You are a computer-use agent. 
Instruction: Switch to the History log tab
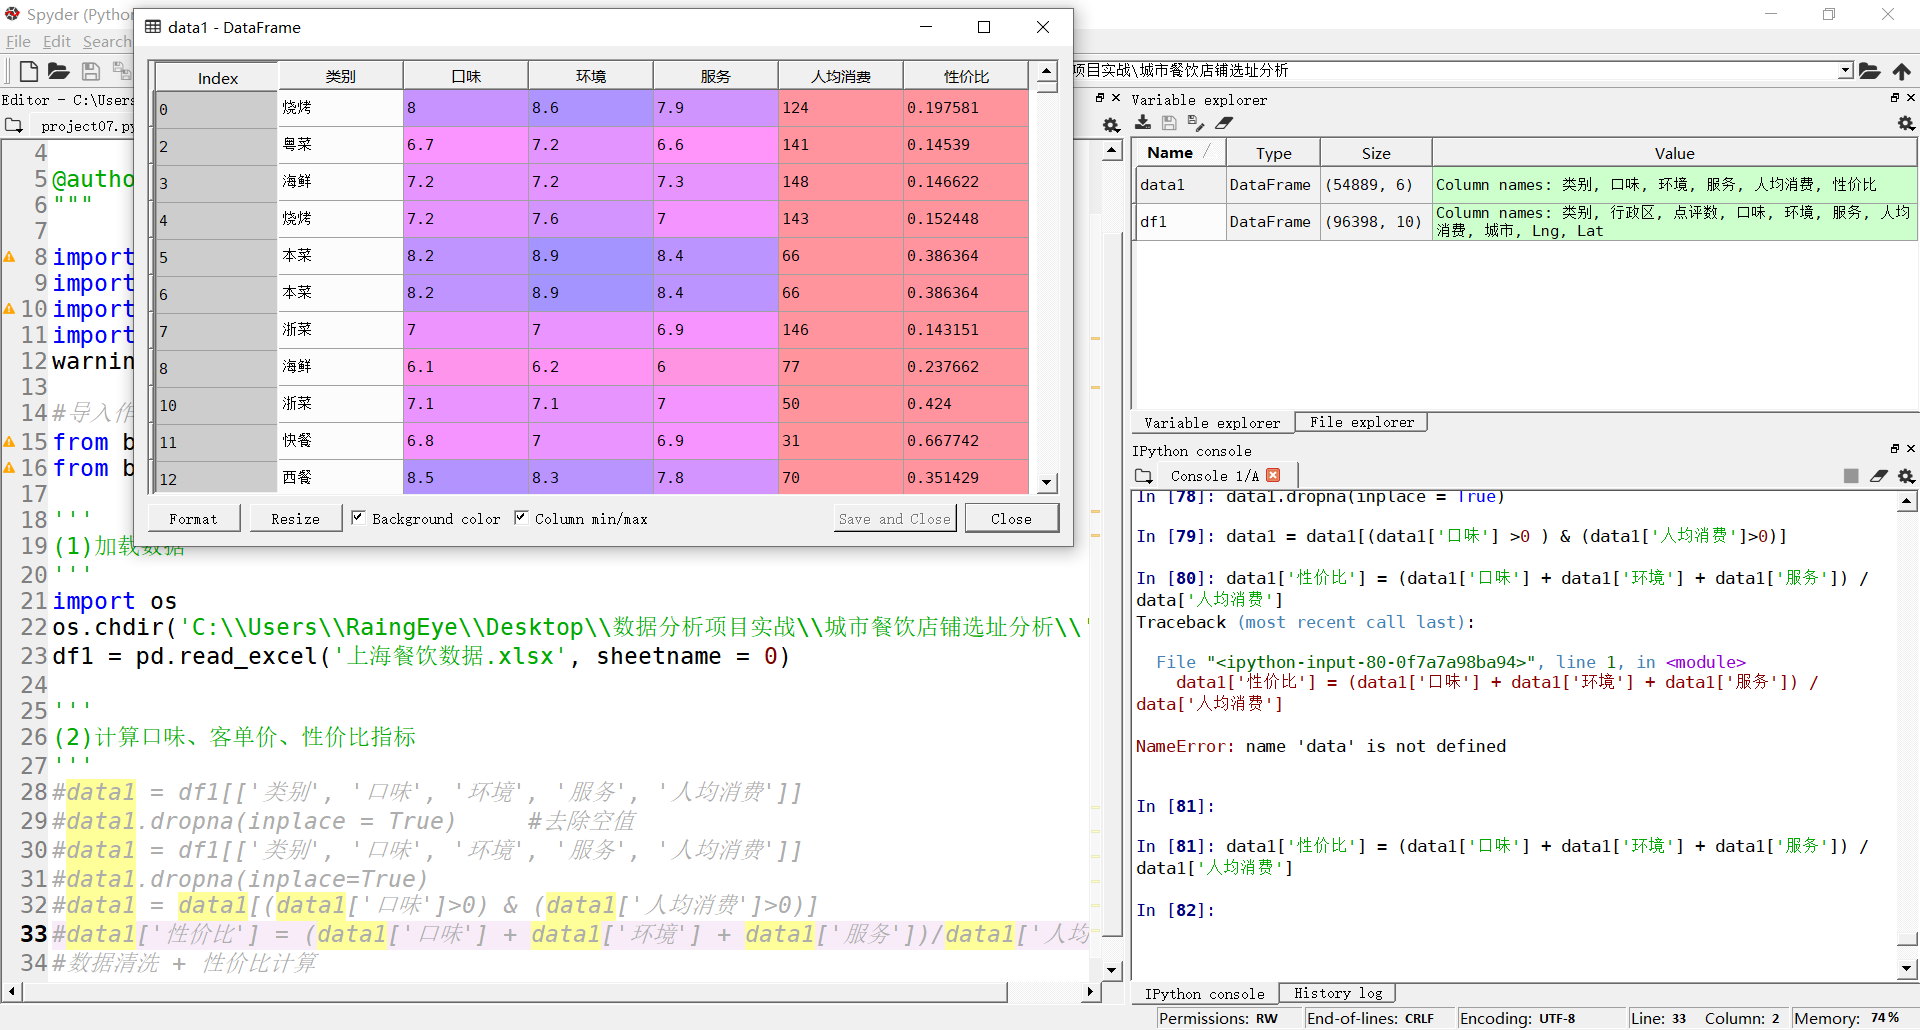pos(1337,994)
